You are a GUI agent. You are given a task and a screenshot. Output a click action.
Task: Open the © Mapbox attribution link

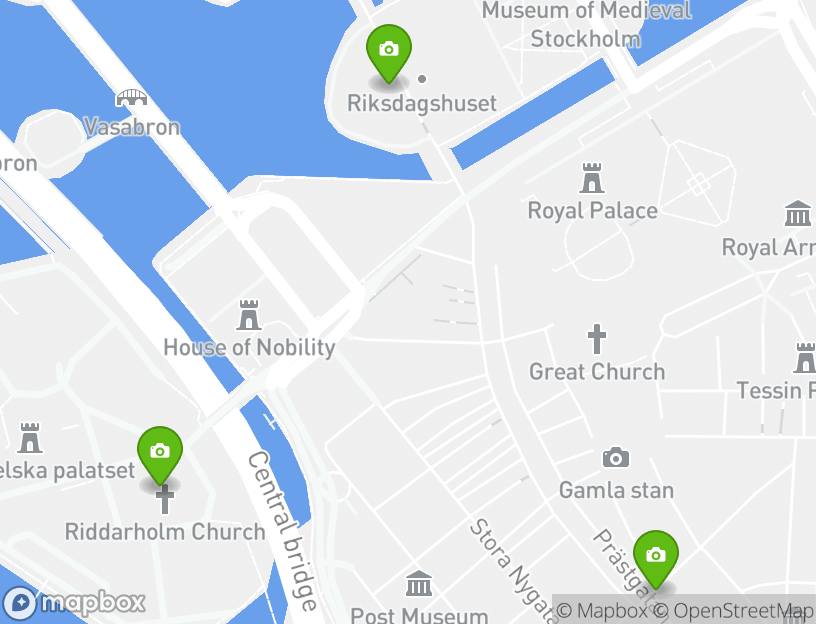[x=602, y=610]
